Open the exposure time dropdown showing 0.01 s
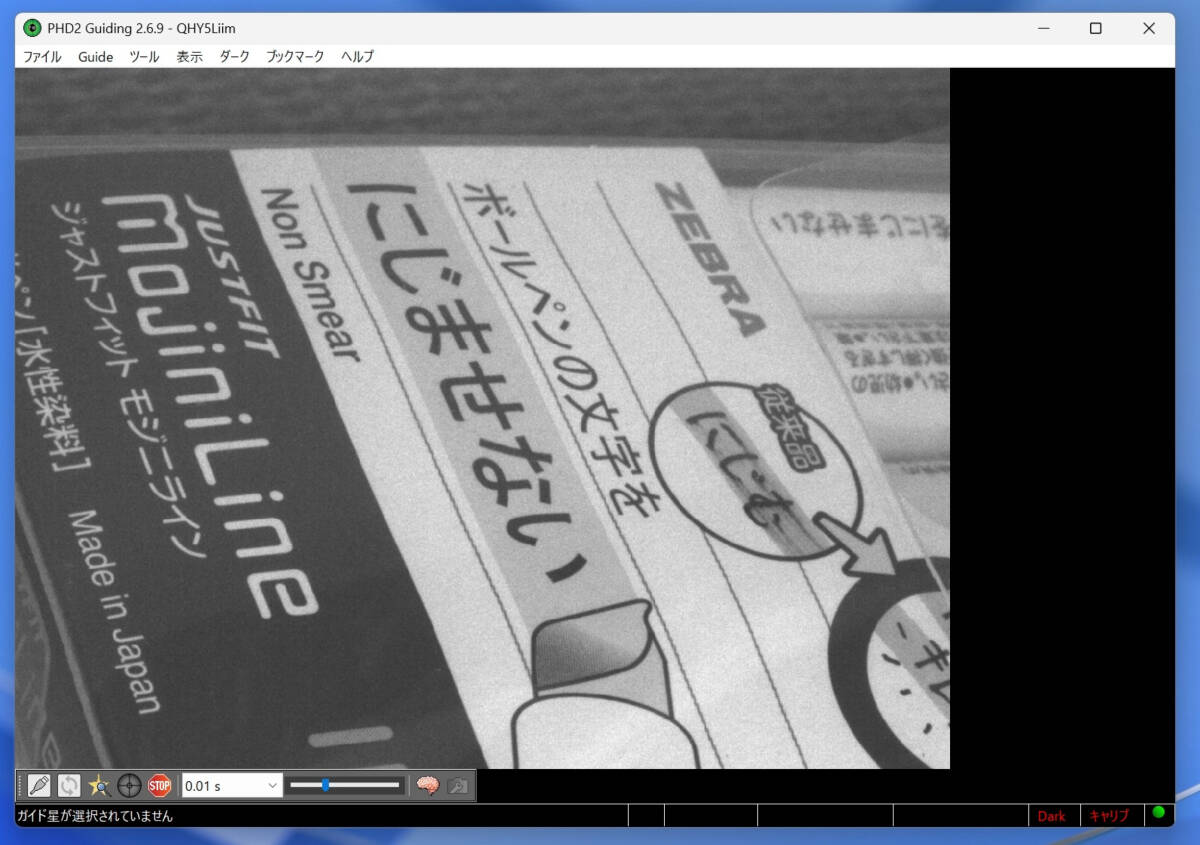 (x=232, y=786)
